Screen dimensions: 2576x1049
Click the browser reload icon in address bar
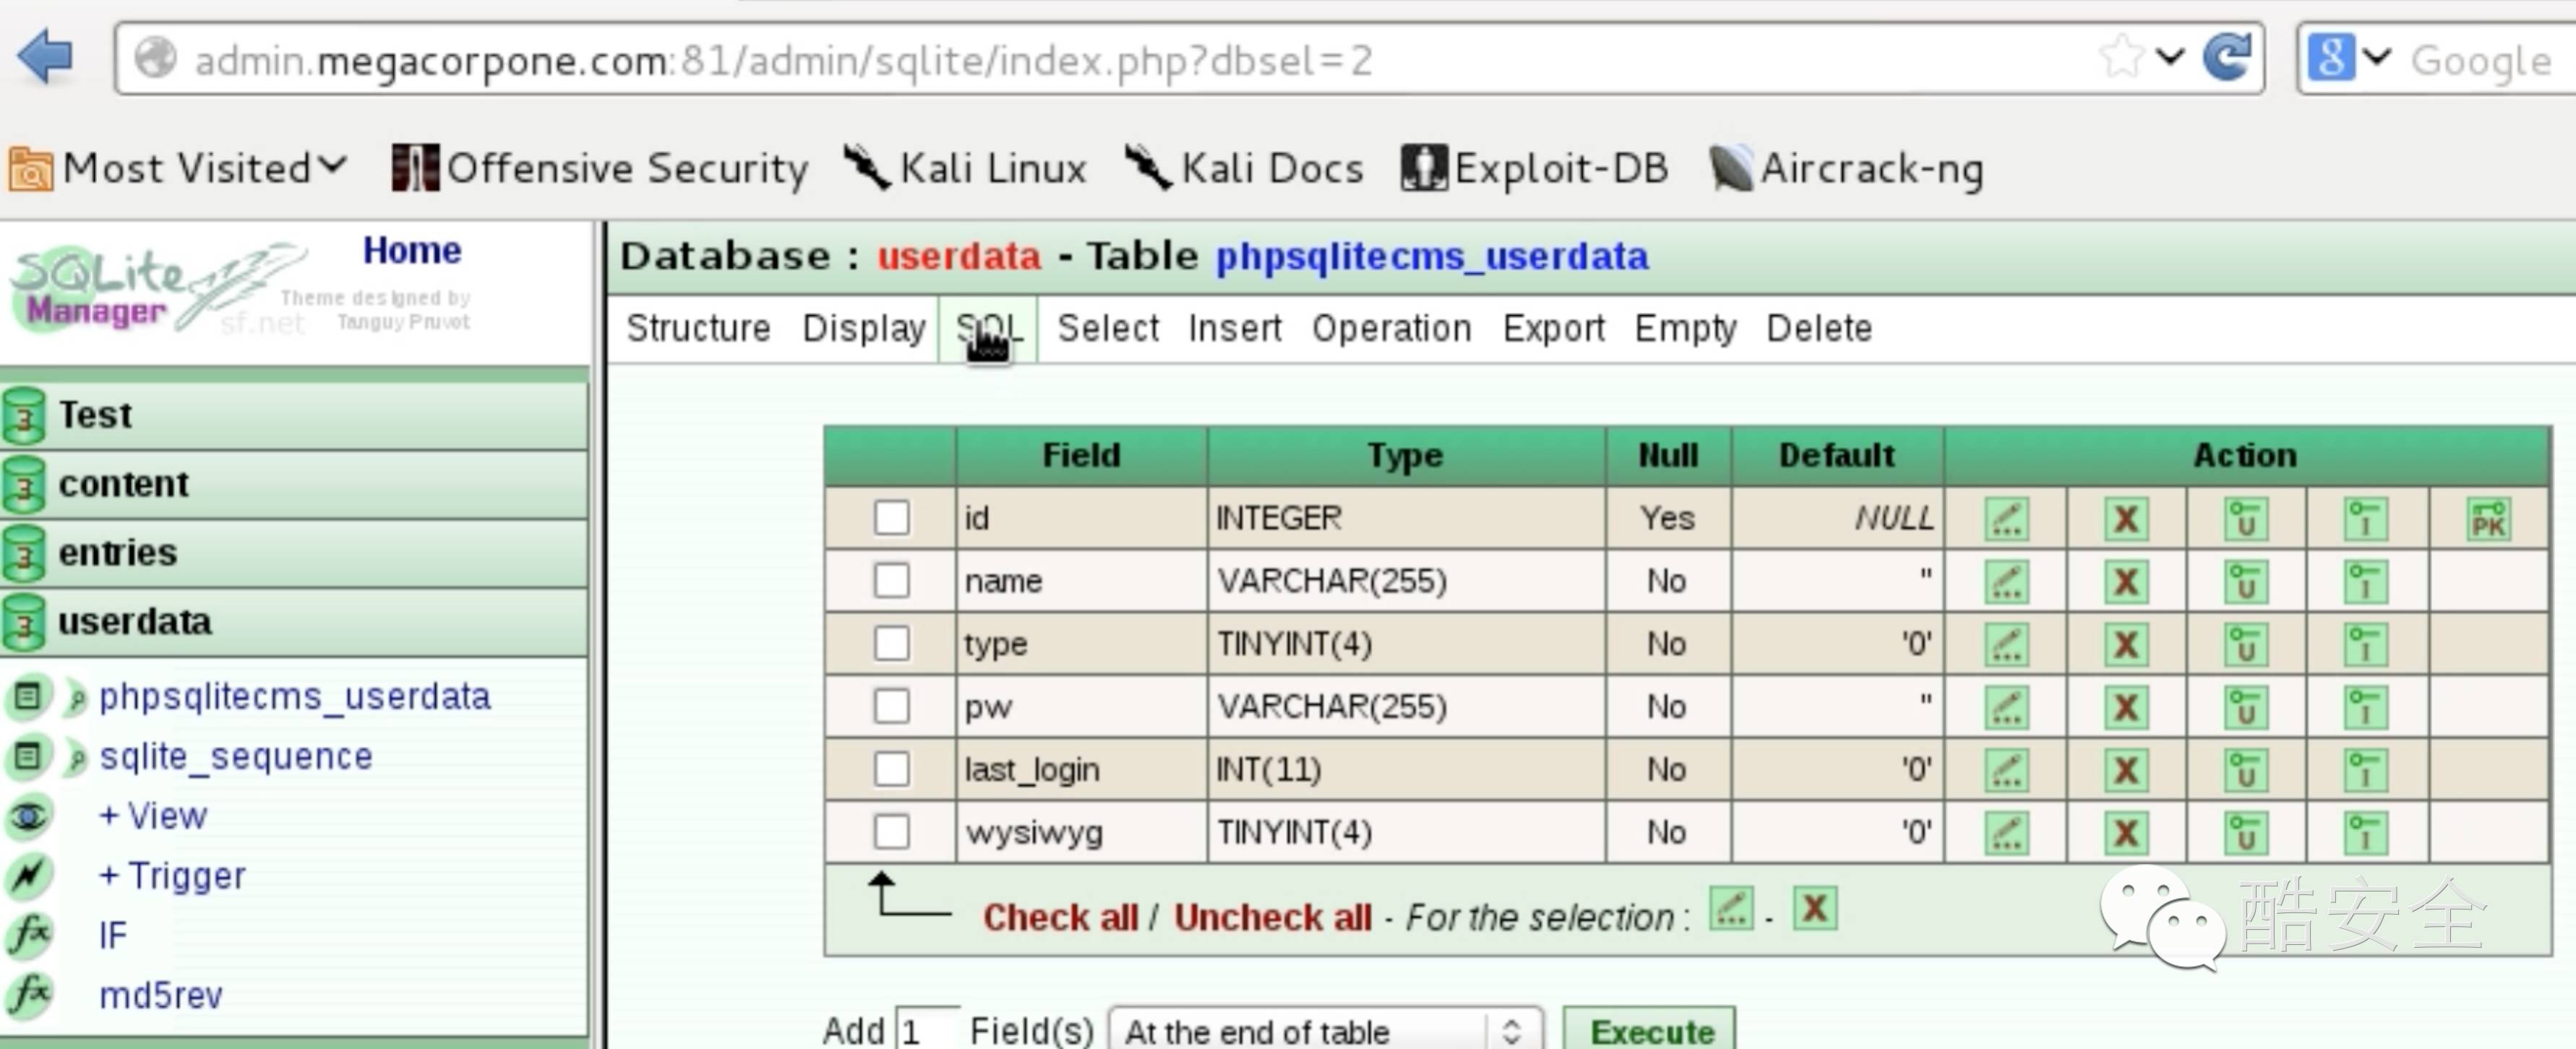pyautogui.click(x=2228, y=58)
